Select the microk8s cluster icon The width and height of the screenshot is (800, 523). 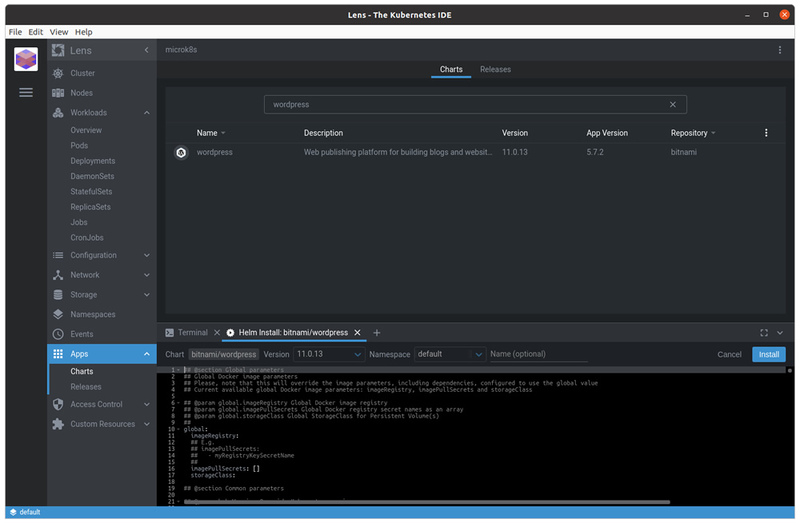click(x=26, y=59)
